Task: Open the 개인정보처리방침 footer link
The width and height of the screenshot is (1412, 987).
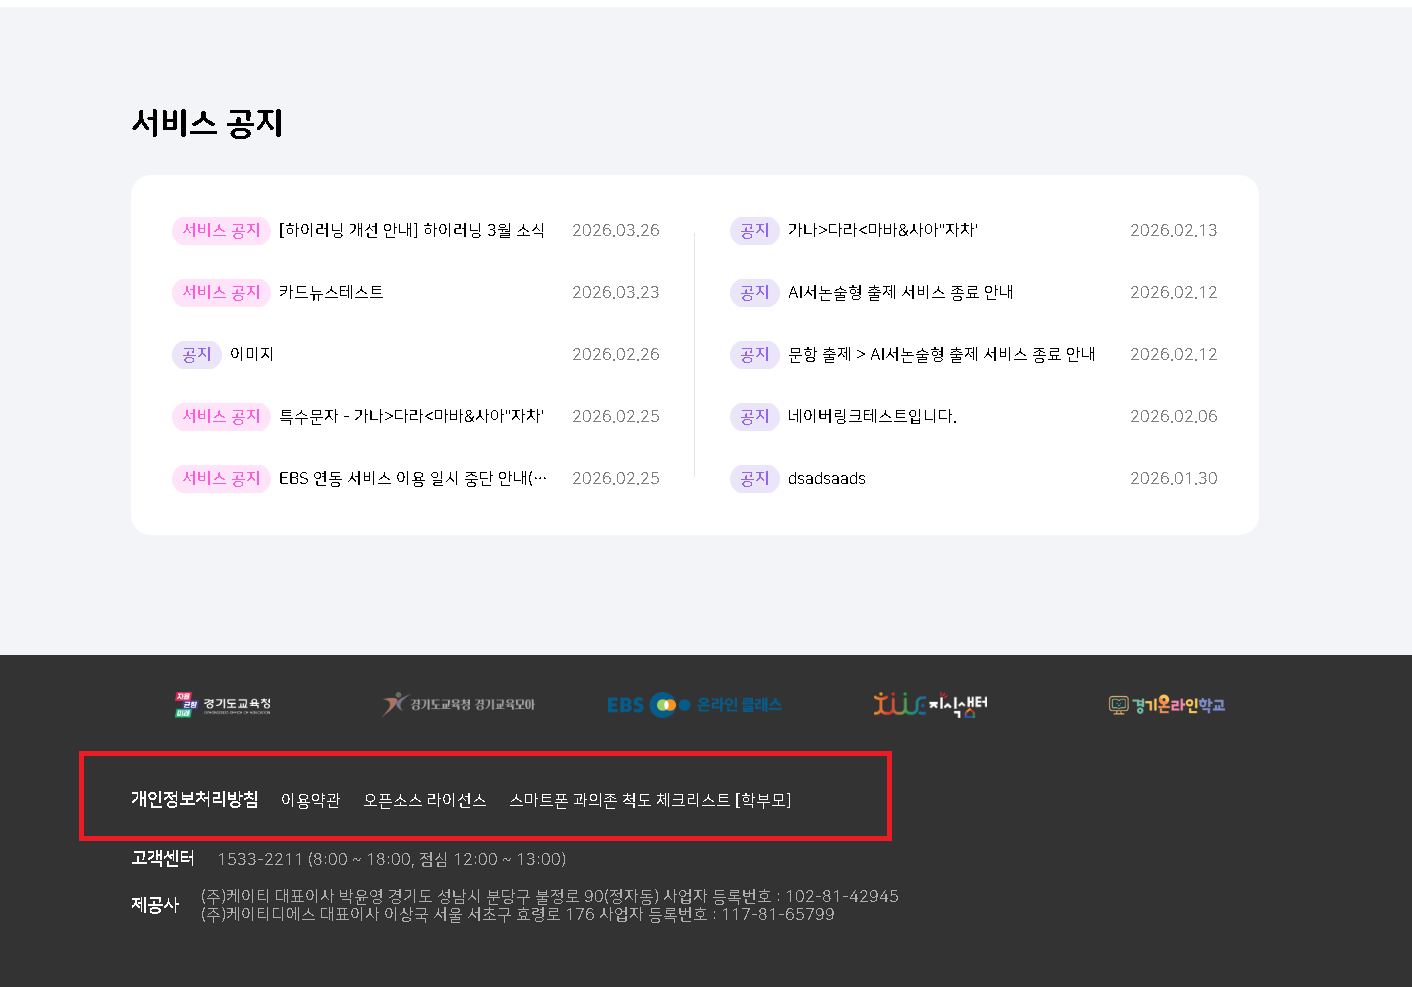Action: coord(194,799)
